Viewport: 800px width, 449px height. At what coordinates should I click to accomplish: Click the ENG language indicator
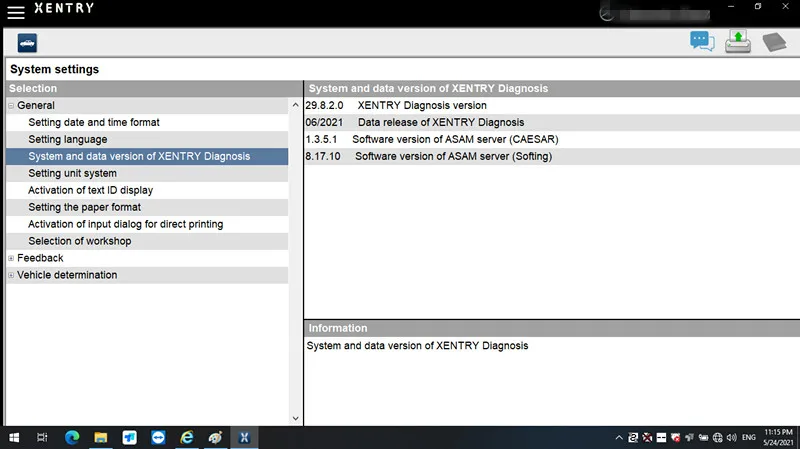749,437
